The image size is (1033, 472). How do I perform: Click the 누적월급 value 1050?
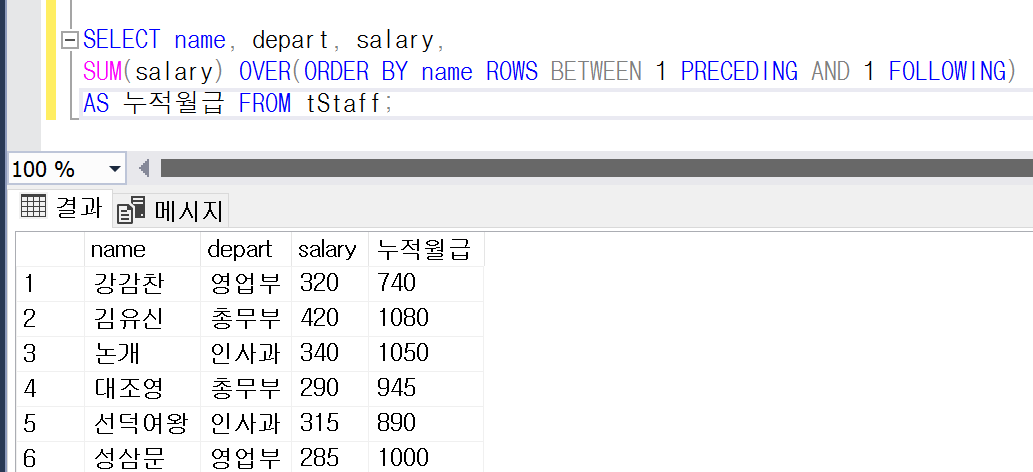[426, 353]
